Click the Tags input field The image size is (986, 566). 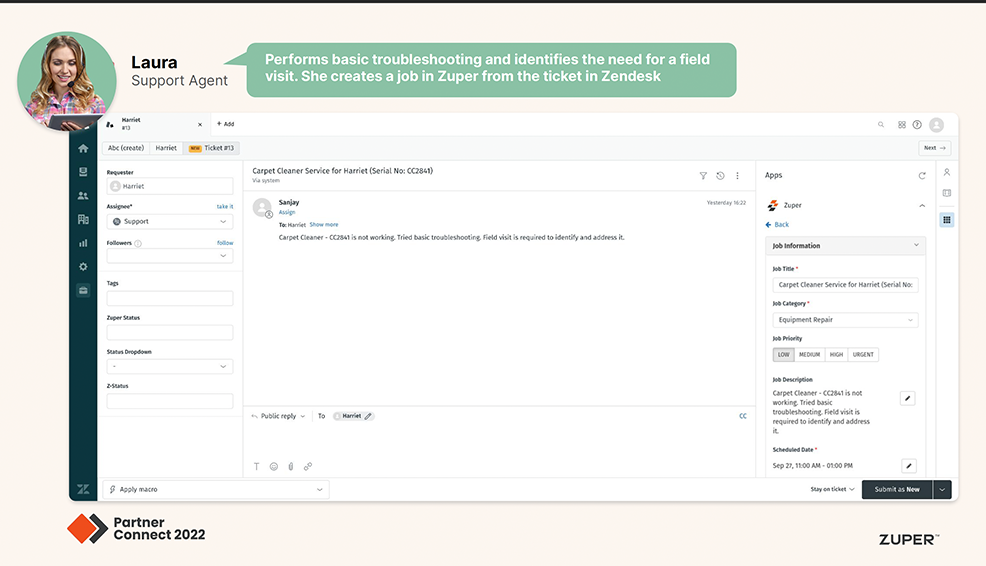tap(170, 298)
